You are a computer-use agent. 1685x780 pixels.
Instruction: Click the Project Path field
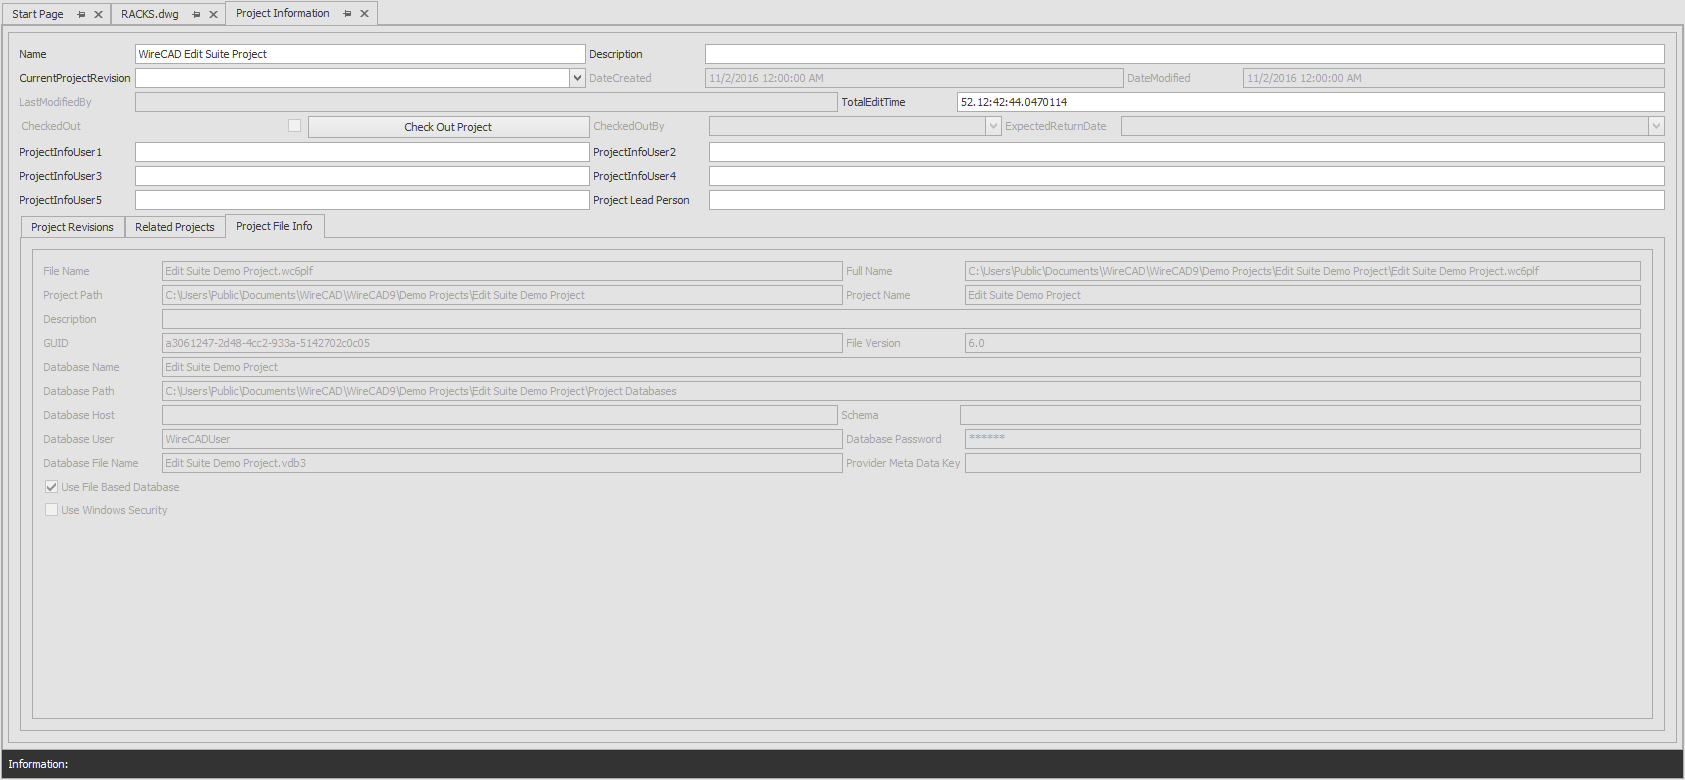pyautogui.click(x=502, y=295)
